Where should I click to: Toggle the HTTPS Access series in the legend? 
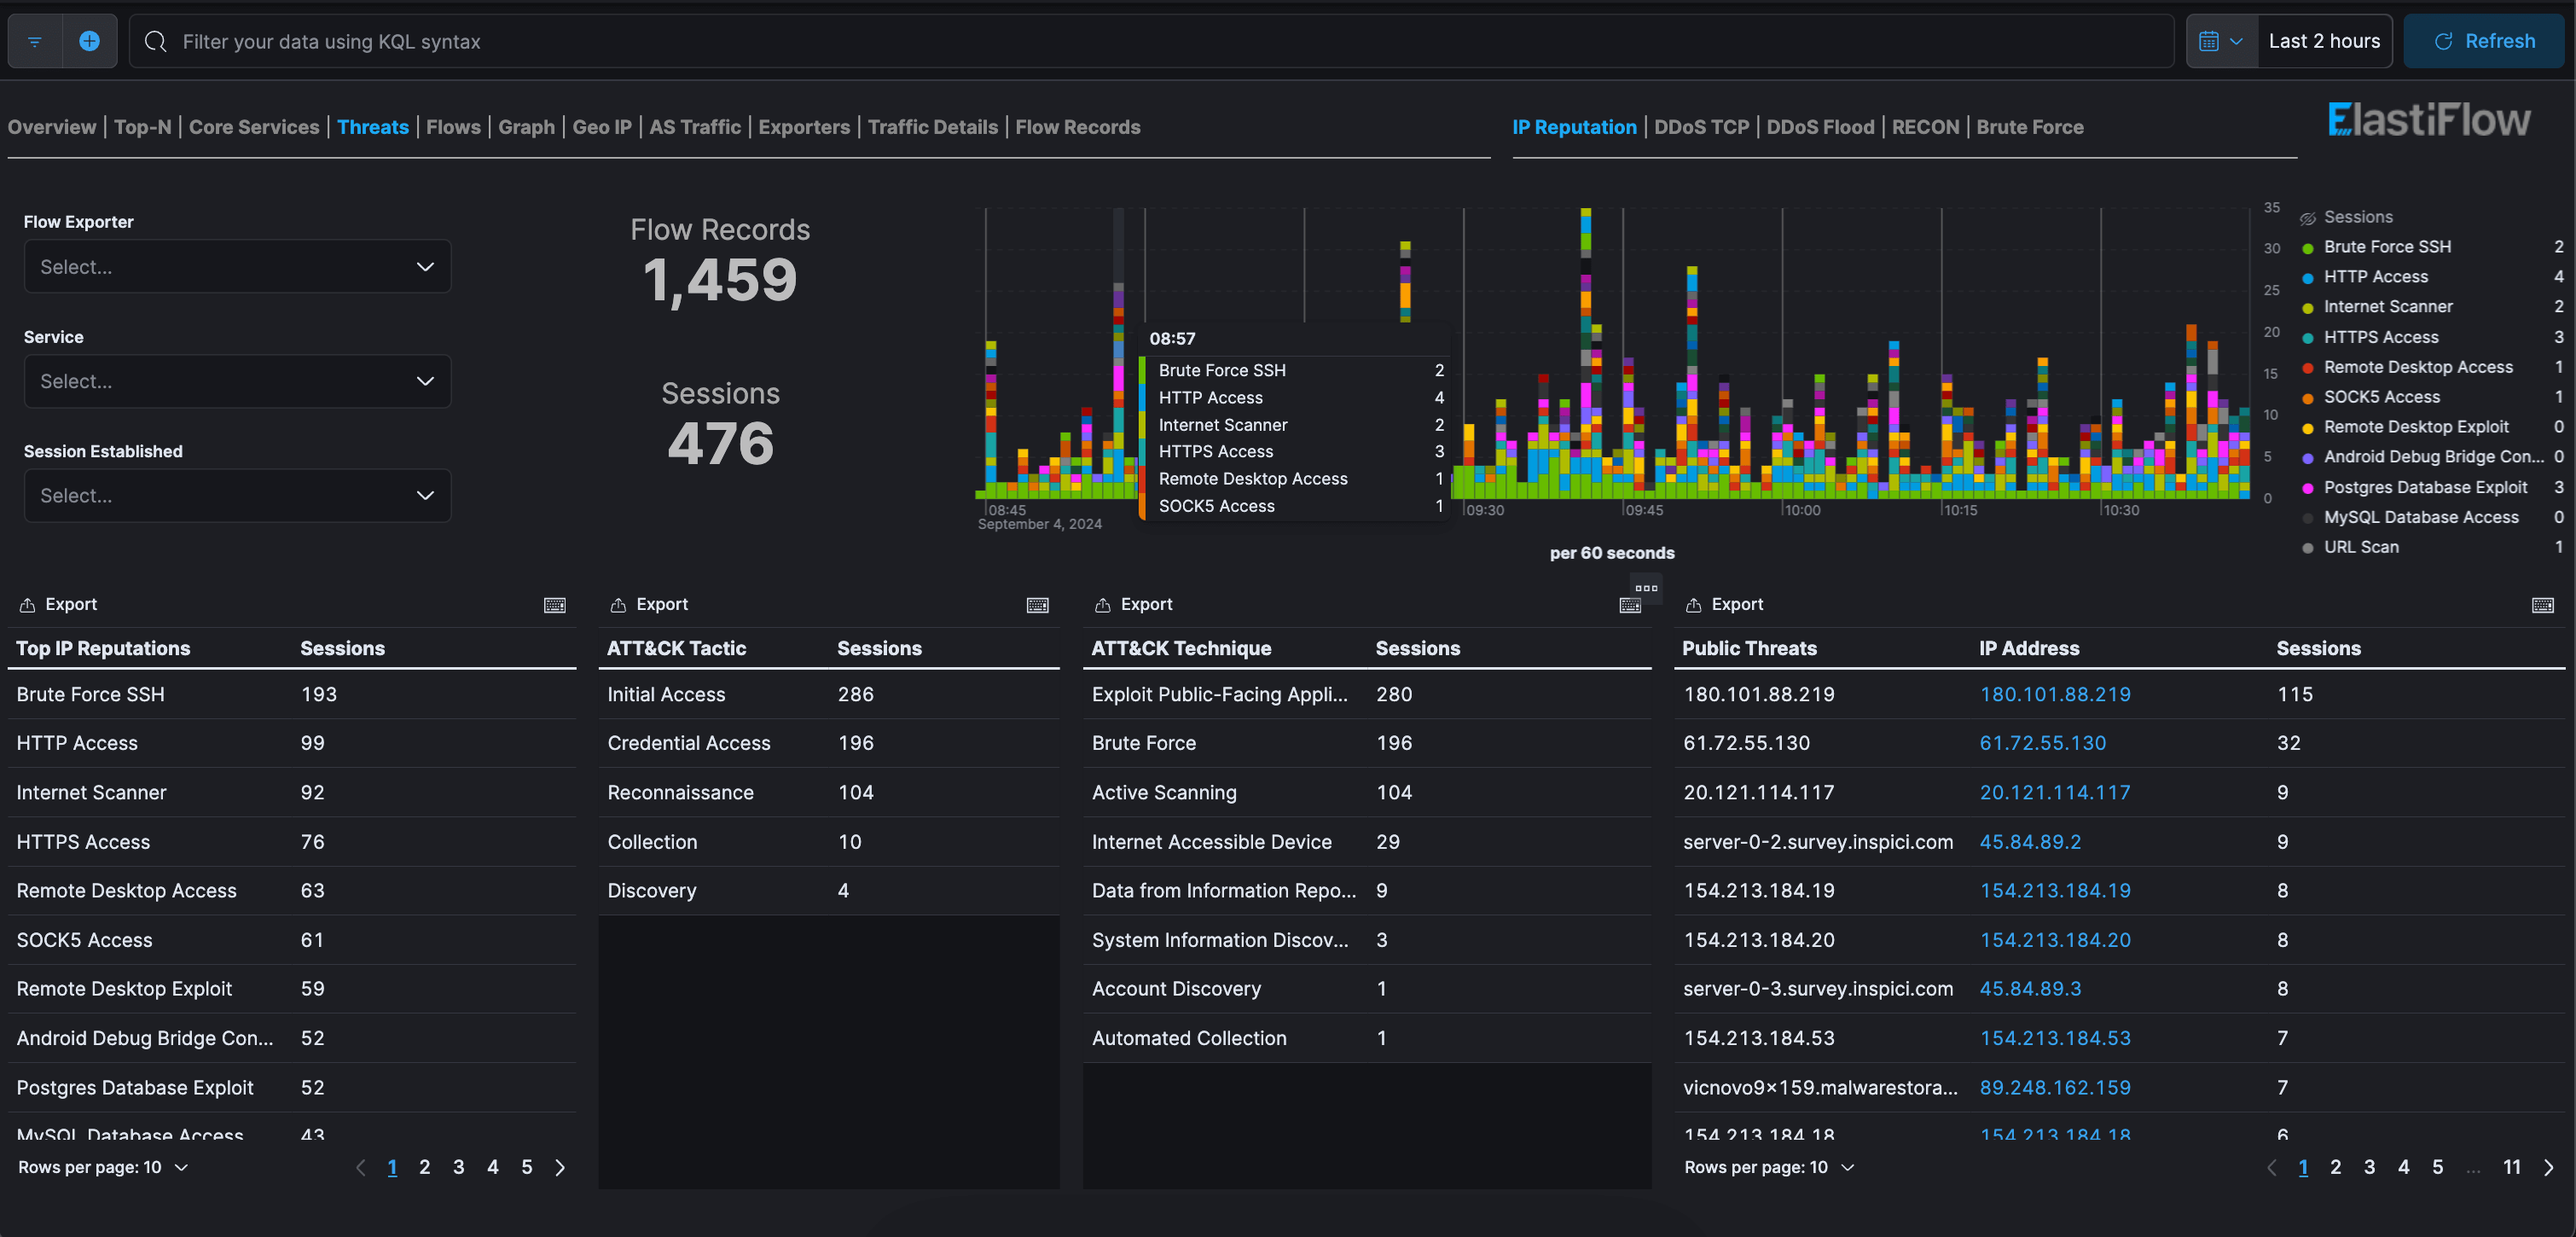click(x=2378, y=337)
